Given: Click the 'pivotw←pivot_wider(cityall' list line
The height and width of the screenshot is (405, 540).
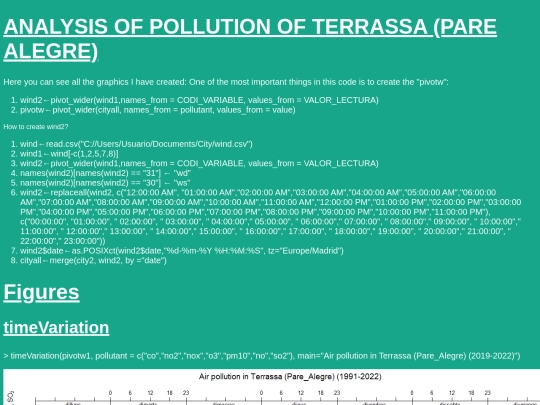Looking at the screenshot, I should (158, 110).
